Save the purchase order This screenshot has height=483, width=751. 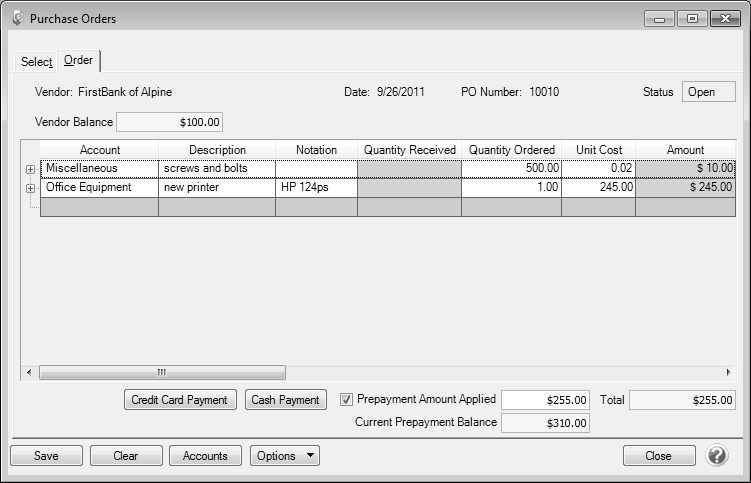46,456
